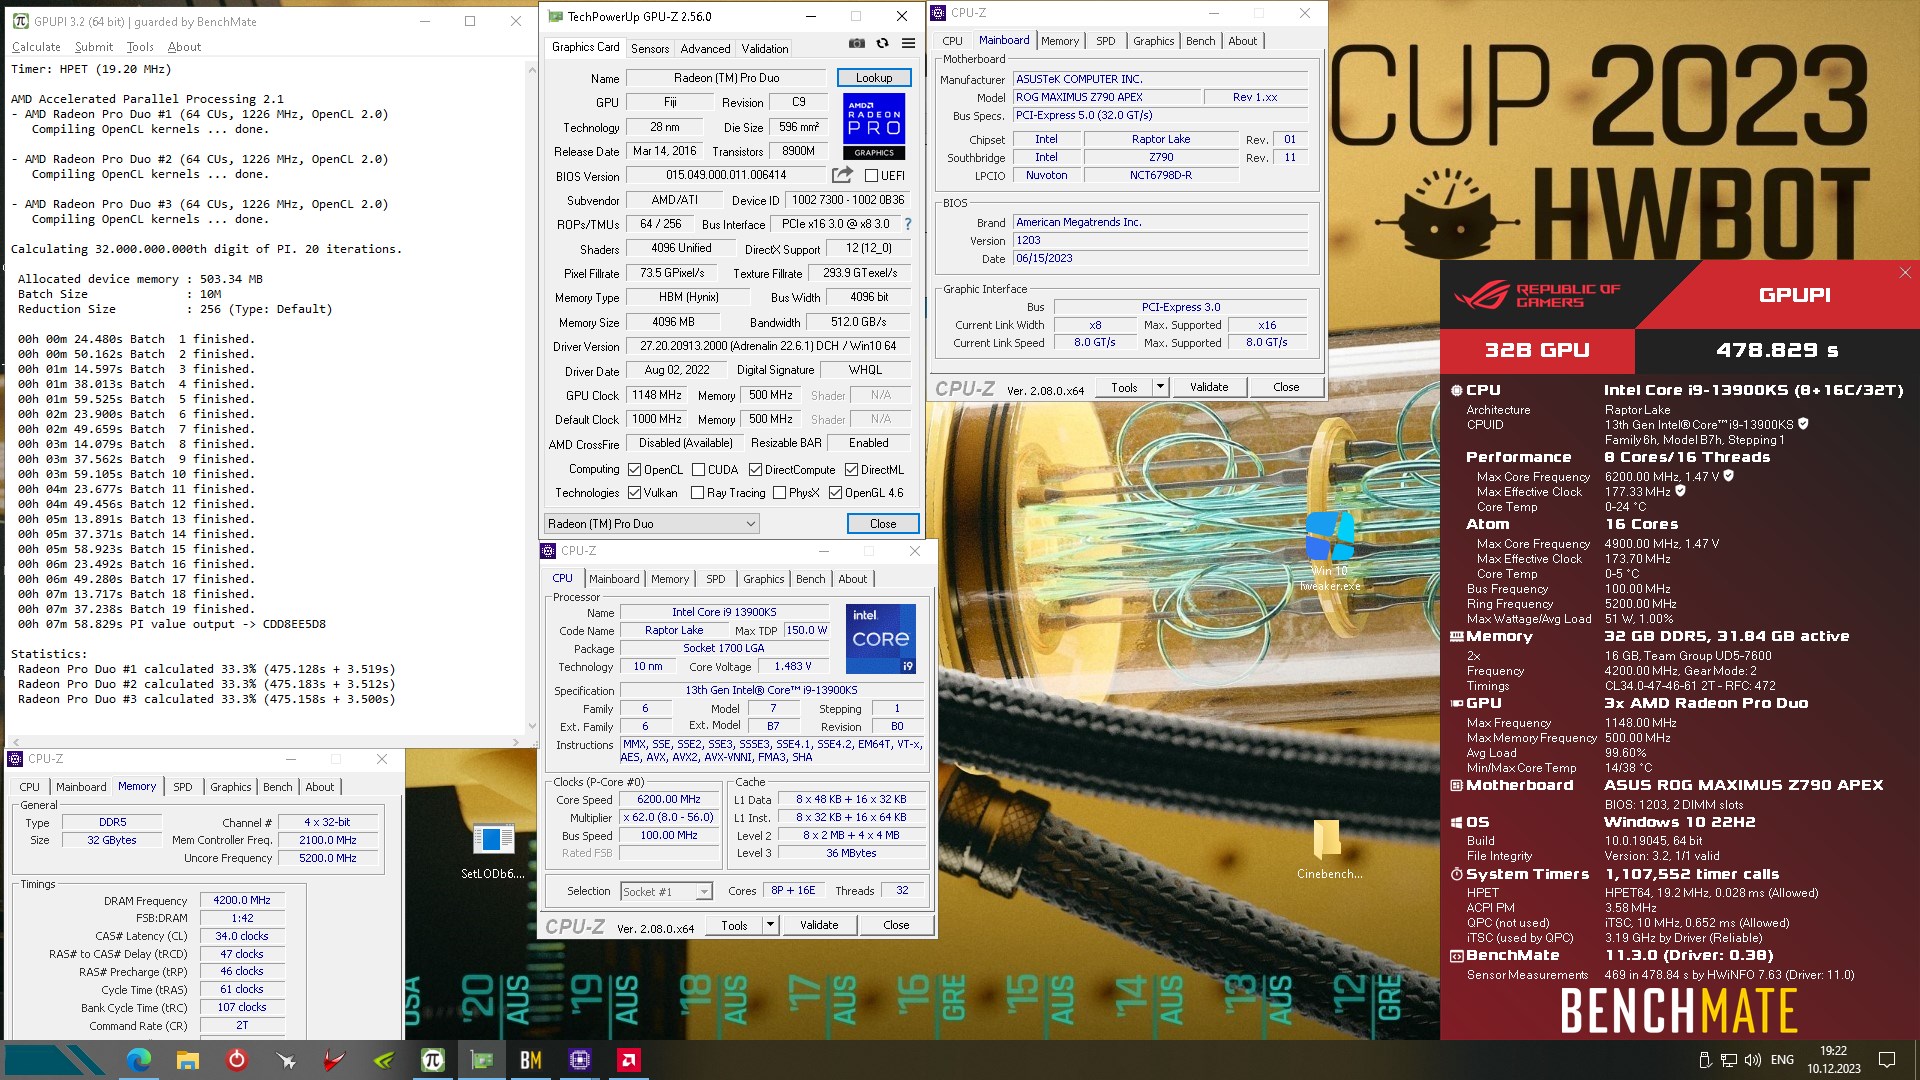Viewport: 1920px width, 1080px height.
Task: Open the GPU-Z hamburger menu
Action: click(908, 43)
